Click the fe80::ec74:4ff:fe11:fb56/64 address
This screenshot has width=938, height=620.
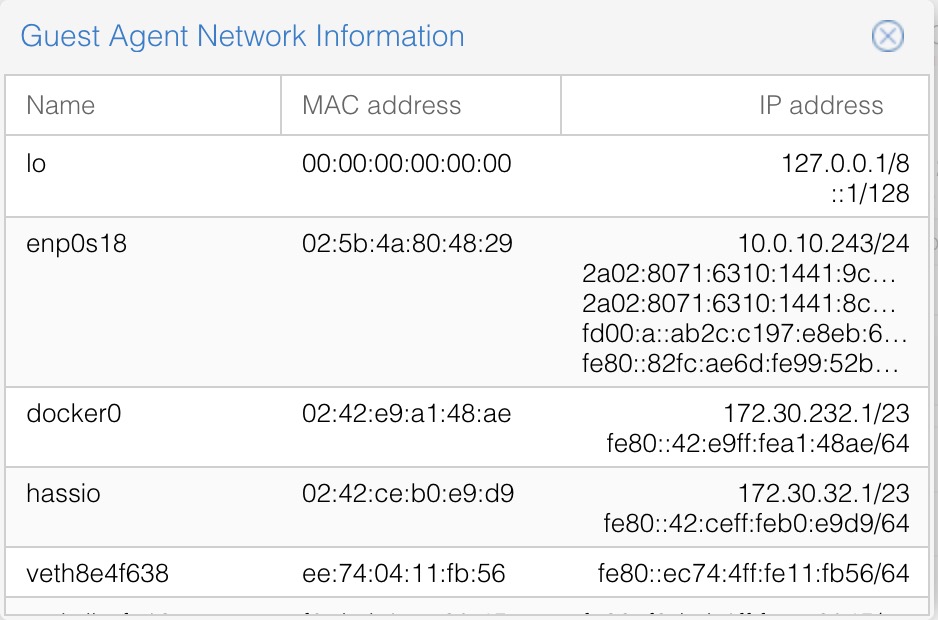point(754,573)
